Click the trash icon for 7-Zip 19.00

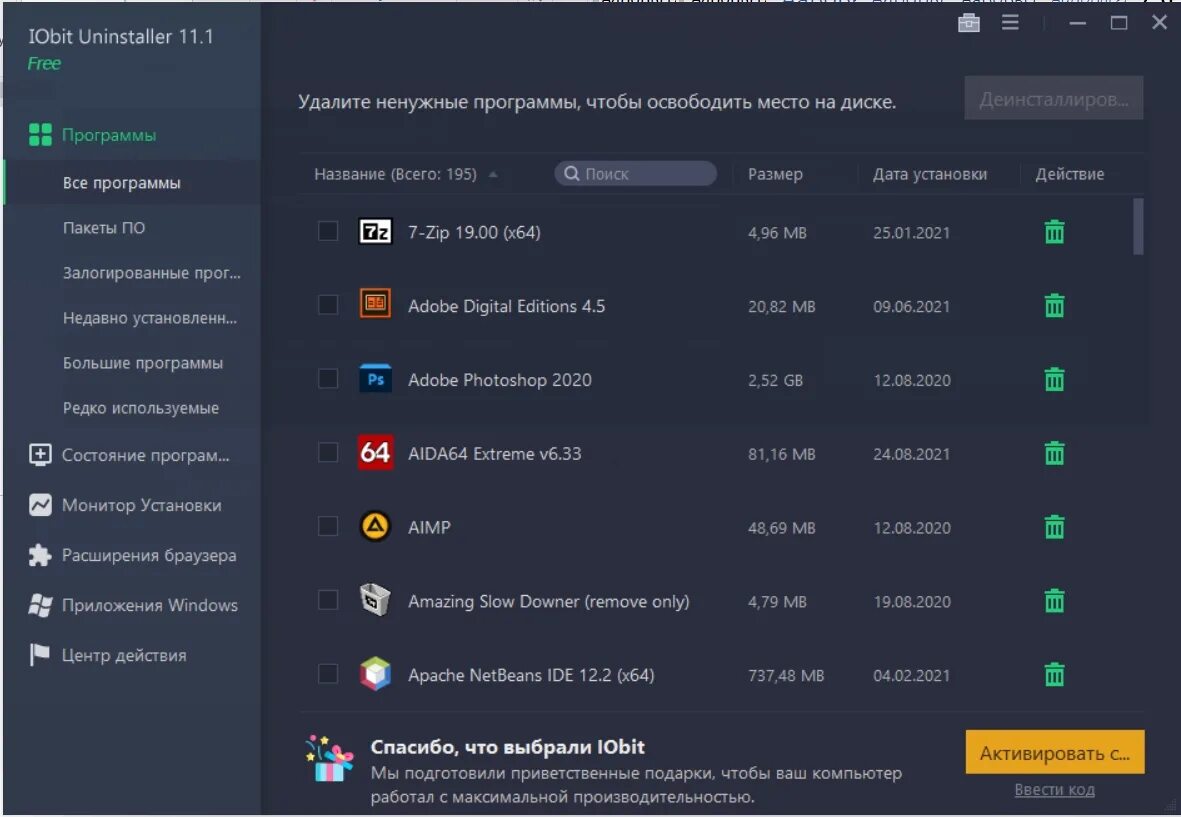[x=1054, y=232]
